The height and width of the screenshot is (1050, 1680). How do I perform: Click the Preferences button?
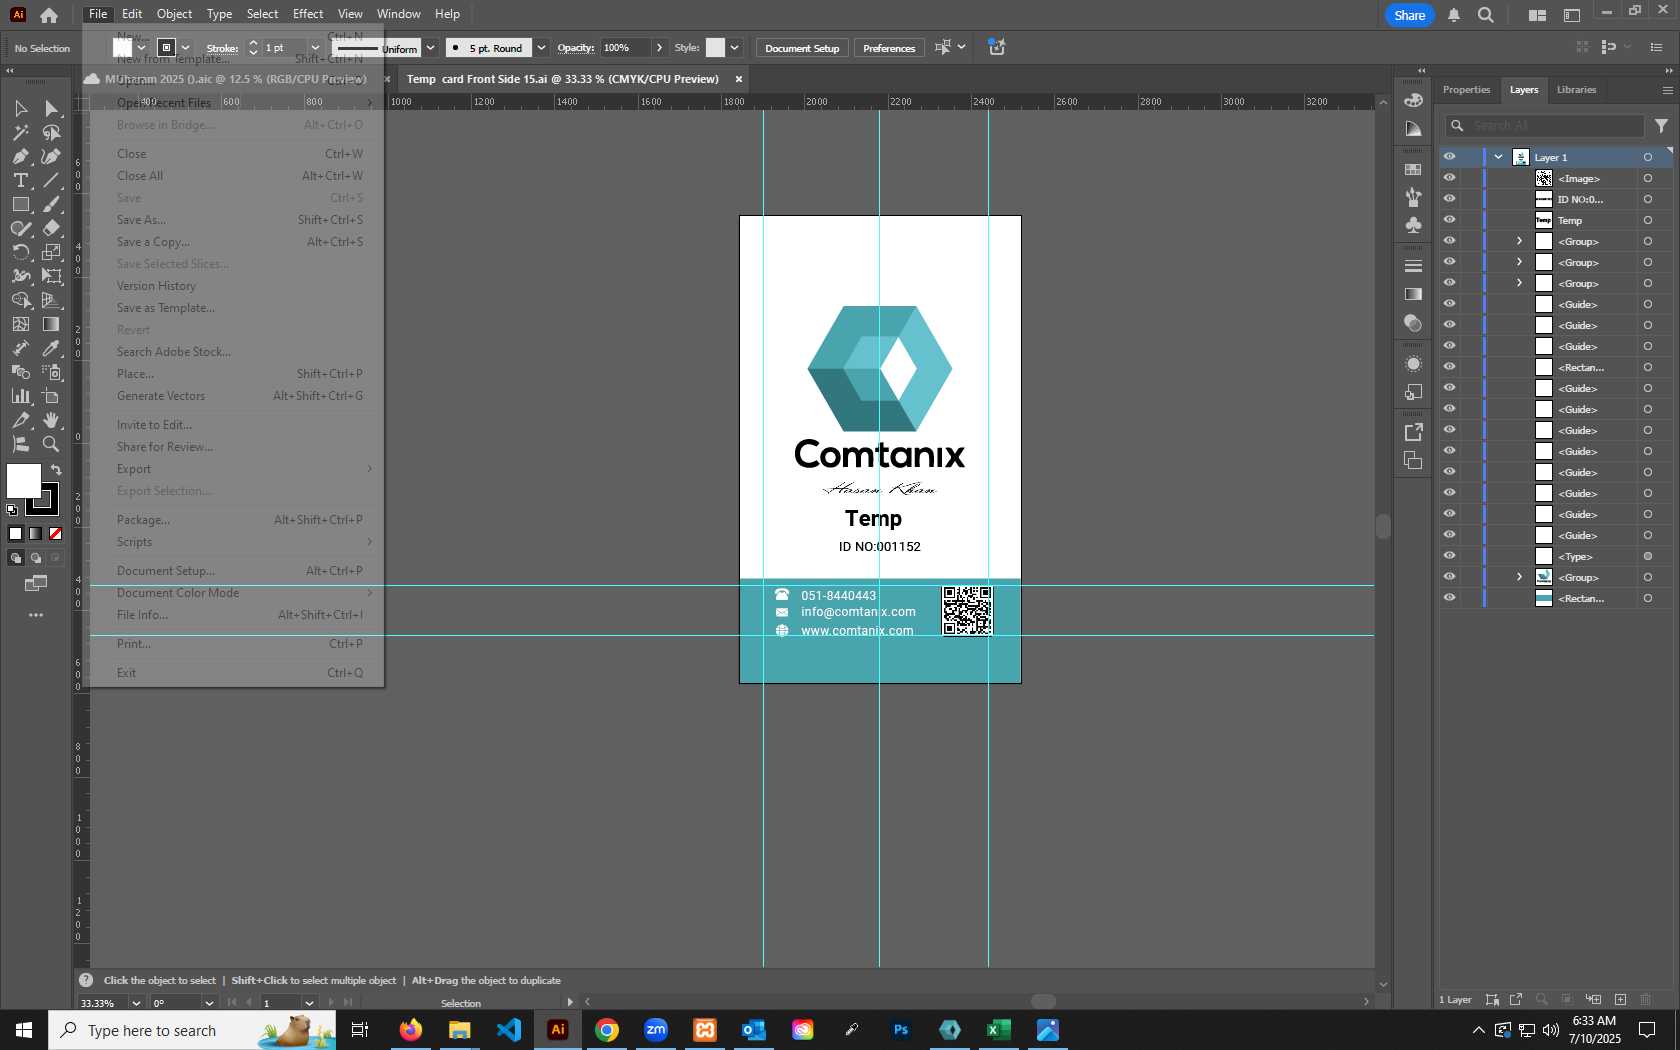coord(889,48)
